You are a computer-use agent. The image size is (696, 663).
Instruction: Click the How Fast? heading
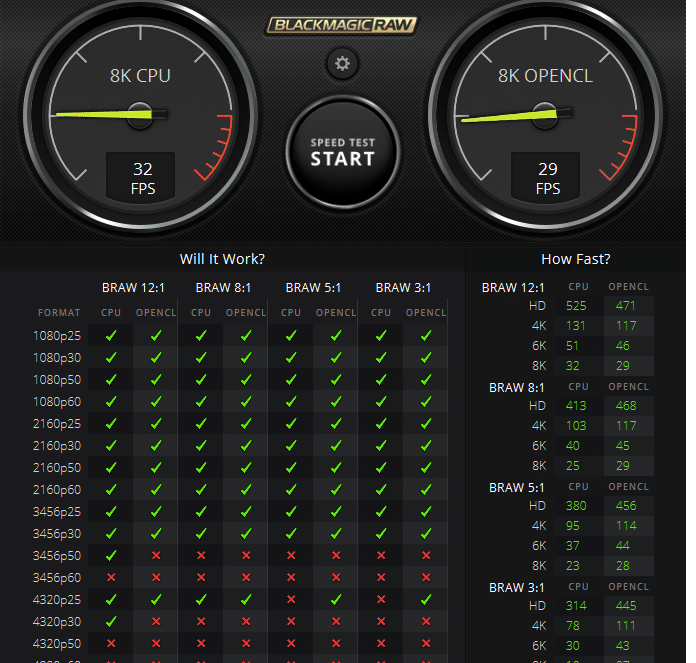tap(576, 259)
